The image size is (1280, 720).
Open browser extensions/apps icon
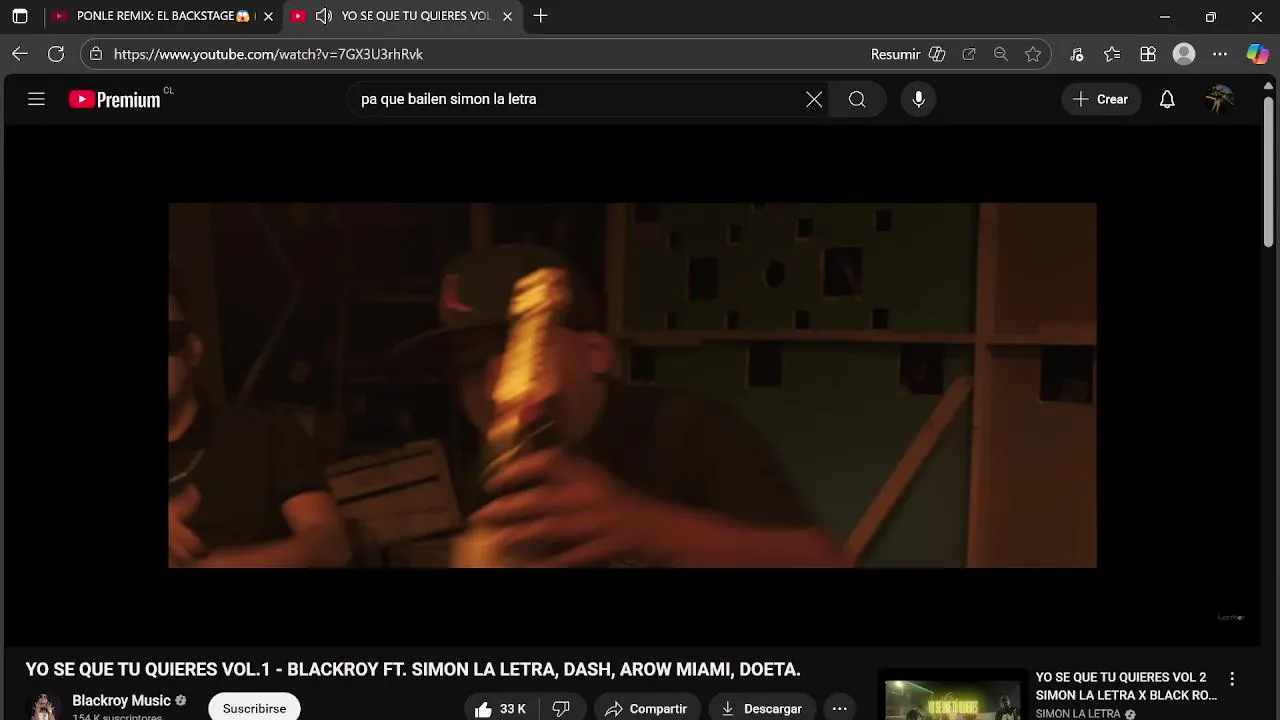(1148, 54)
